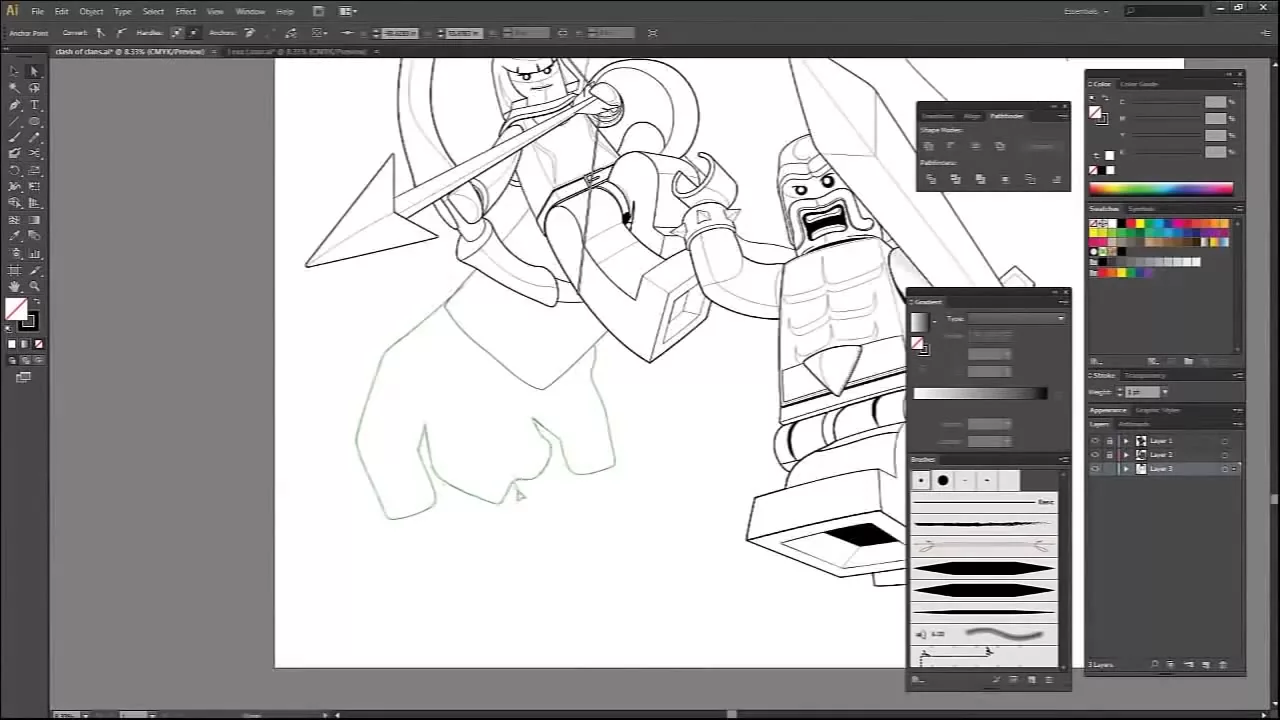
Task: Click the Expand button in Pathfinder panel
Action: pos(1042,146)
